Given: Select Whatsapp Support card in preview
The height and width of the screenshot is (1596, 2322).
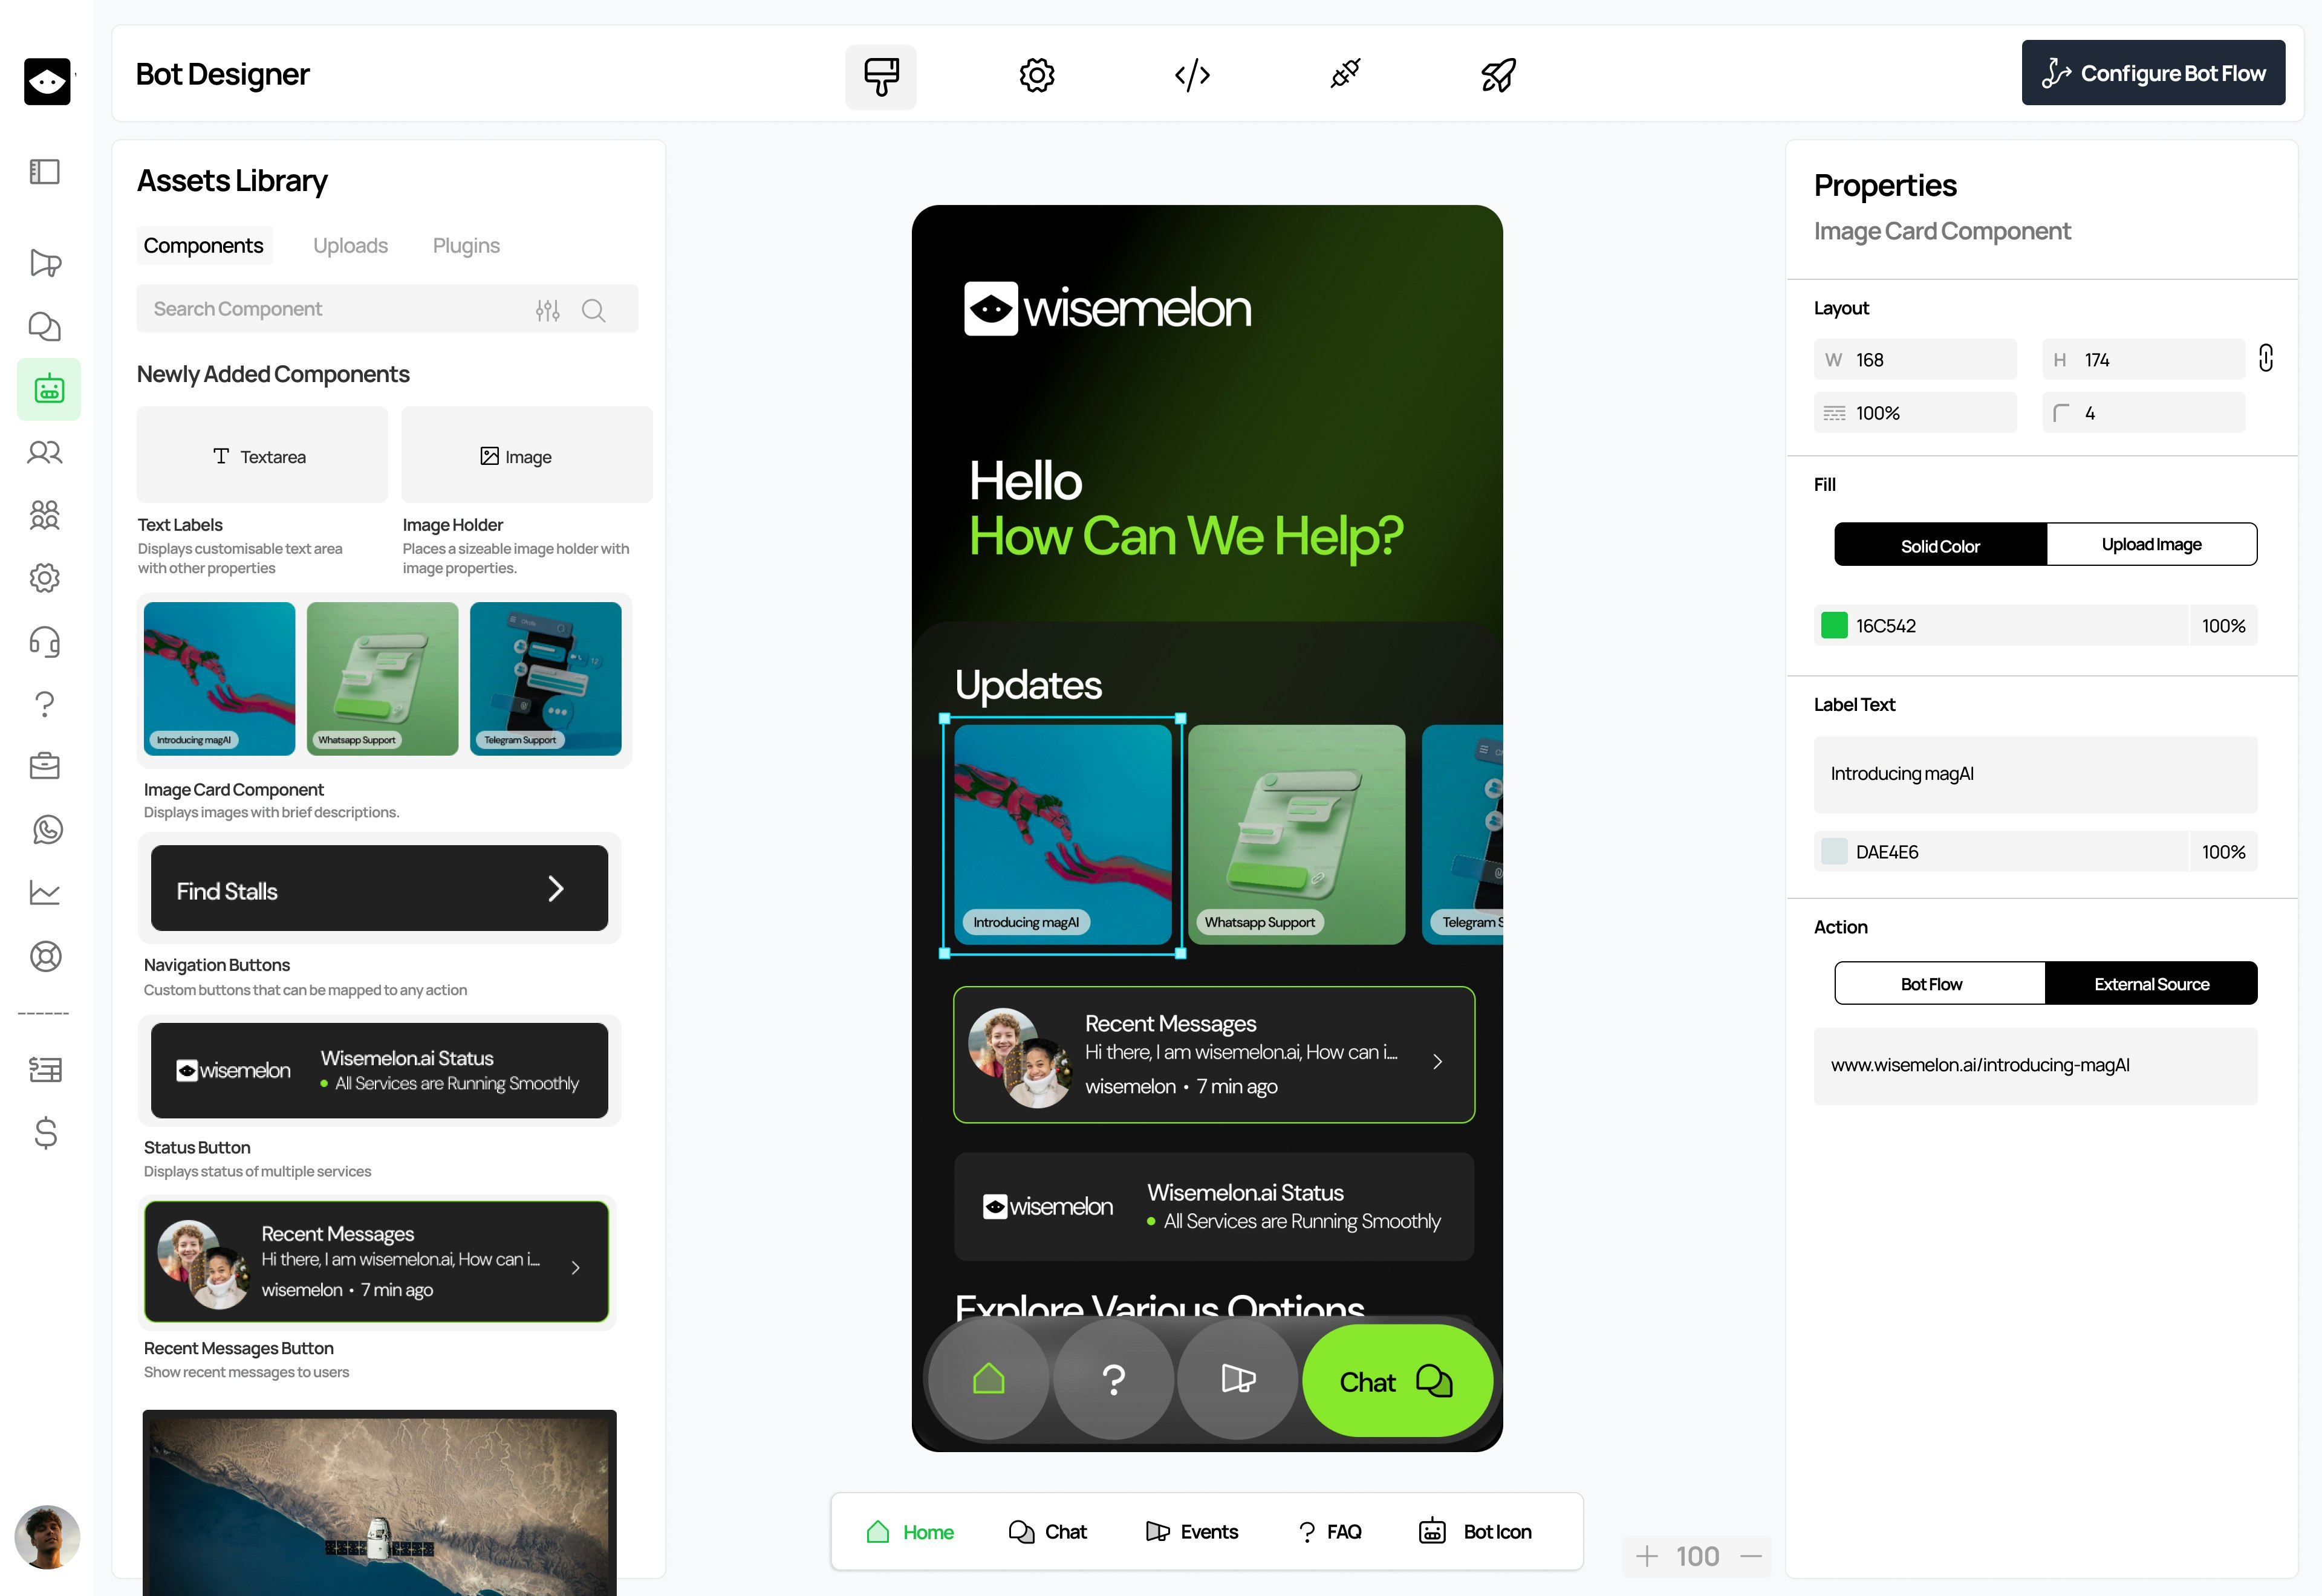Looking at the screenshot, I should click(1296, 835).
